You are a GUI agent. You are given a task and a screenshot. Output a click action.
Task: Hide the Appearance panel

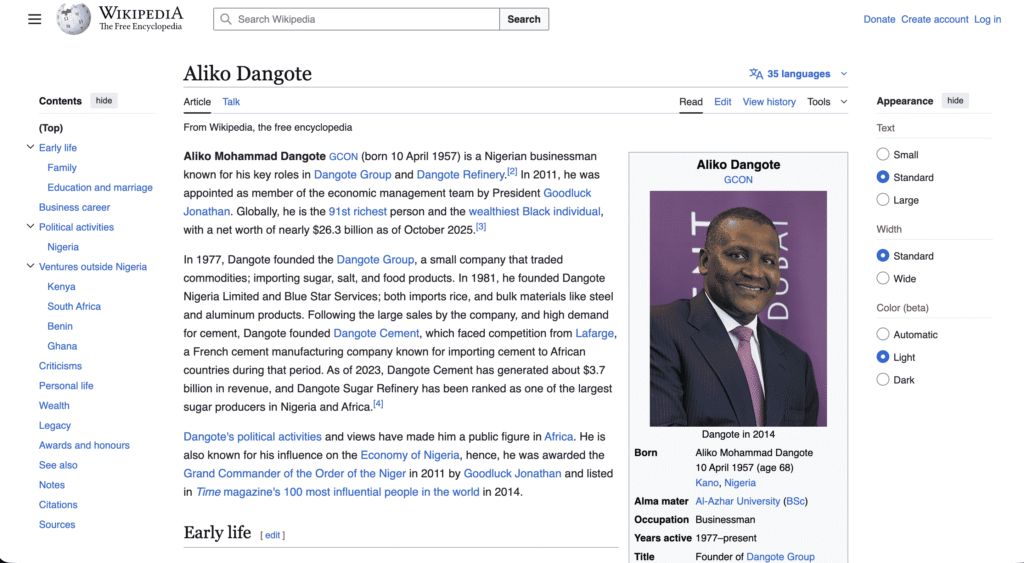(955, 101)
